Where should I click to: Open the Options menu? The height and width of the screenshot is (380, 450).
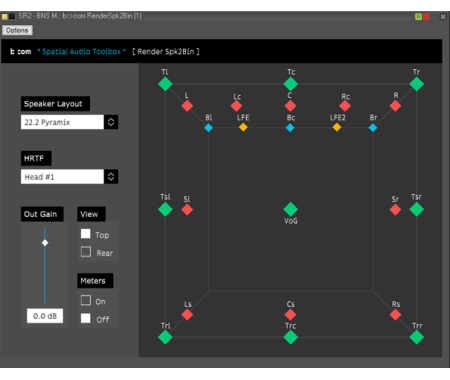click(x=17, y=30)
